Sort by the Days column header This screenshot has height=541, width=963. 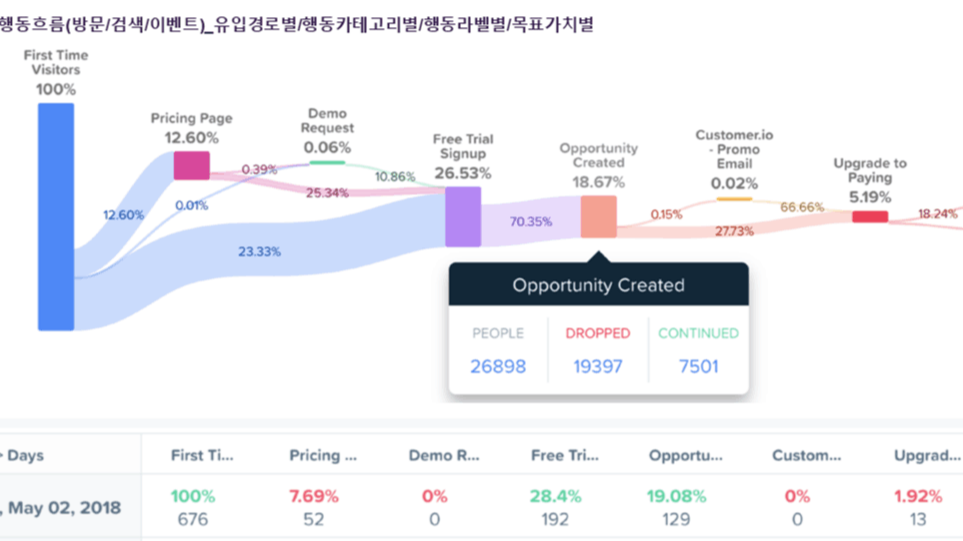(x=25, y=456)
